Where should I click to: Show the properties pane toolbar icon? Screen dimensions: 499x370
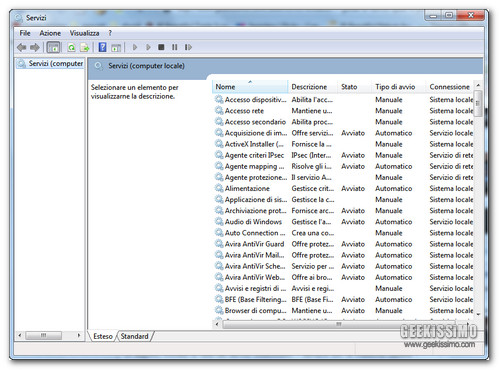[x=116, y=48]
